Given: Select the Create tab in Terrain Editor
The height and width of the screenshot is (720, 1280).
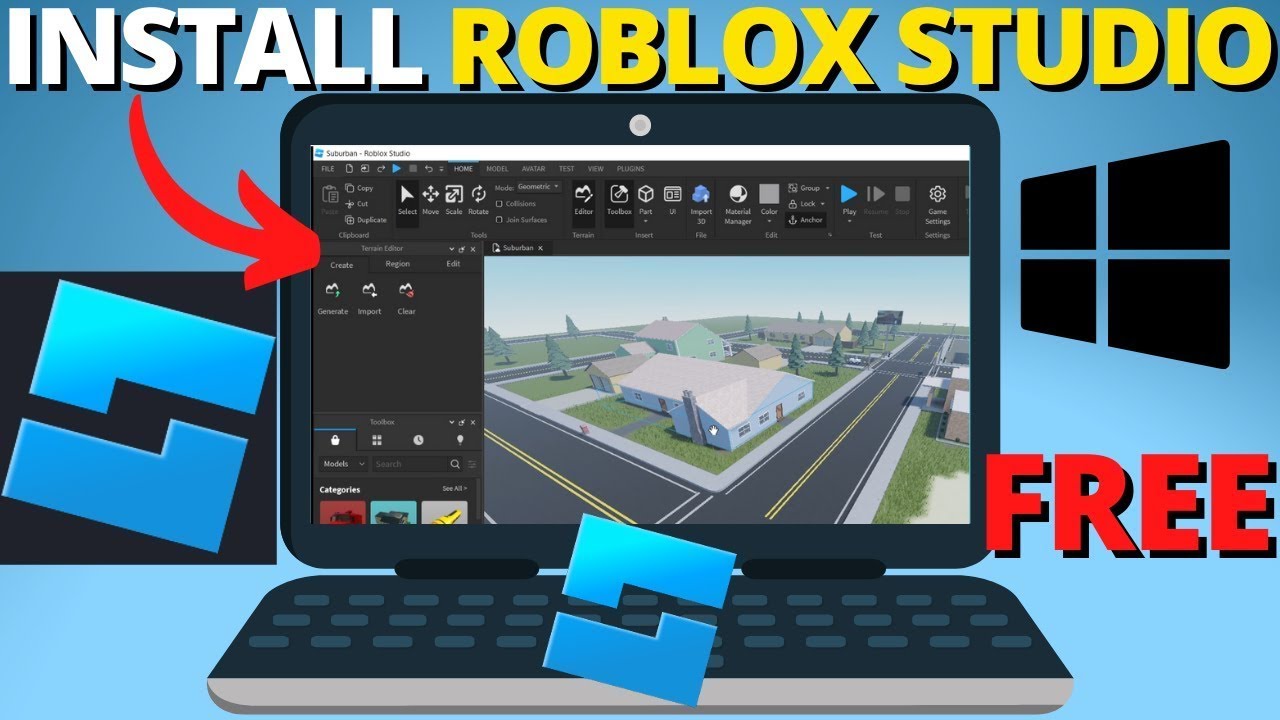Looking at the screenshot, I should (341, 265).
